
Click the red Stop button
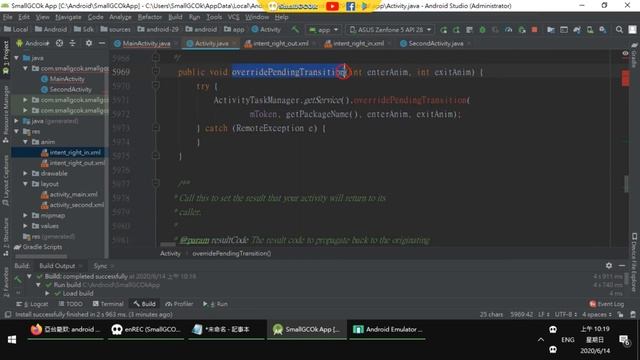tap(534, 30)
